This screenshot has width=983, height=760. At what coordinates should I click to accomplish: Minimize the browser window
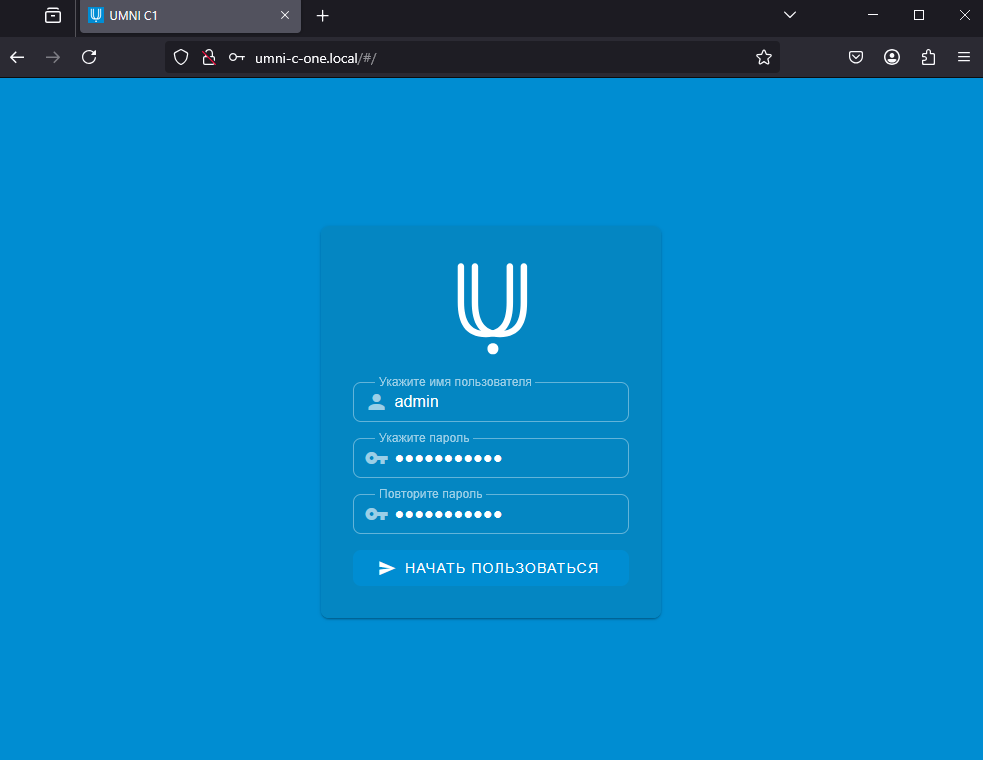click(x=873, y=15)
